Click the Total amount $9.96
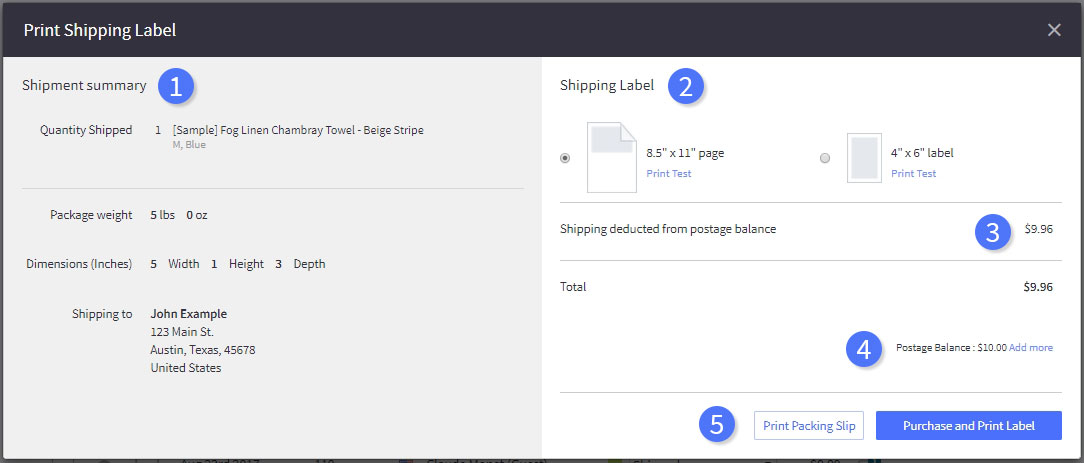The image size is (1084, 463). pos(1038,287)
